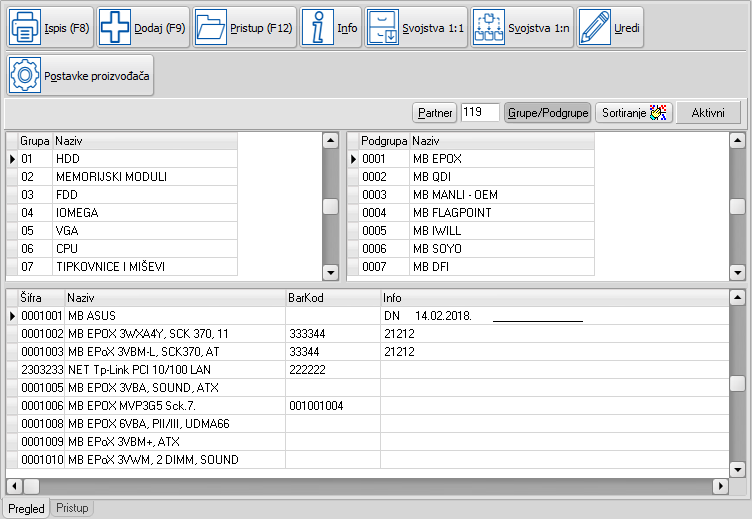Select subgroup MB DFI
This screenshot has height=519, width=752.
(x=471, y=267)
